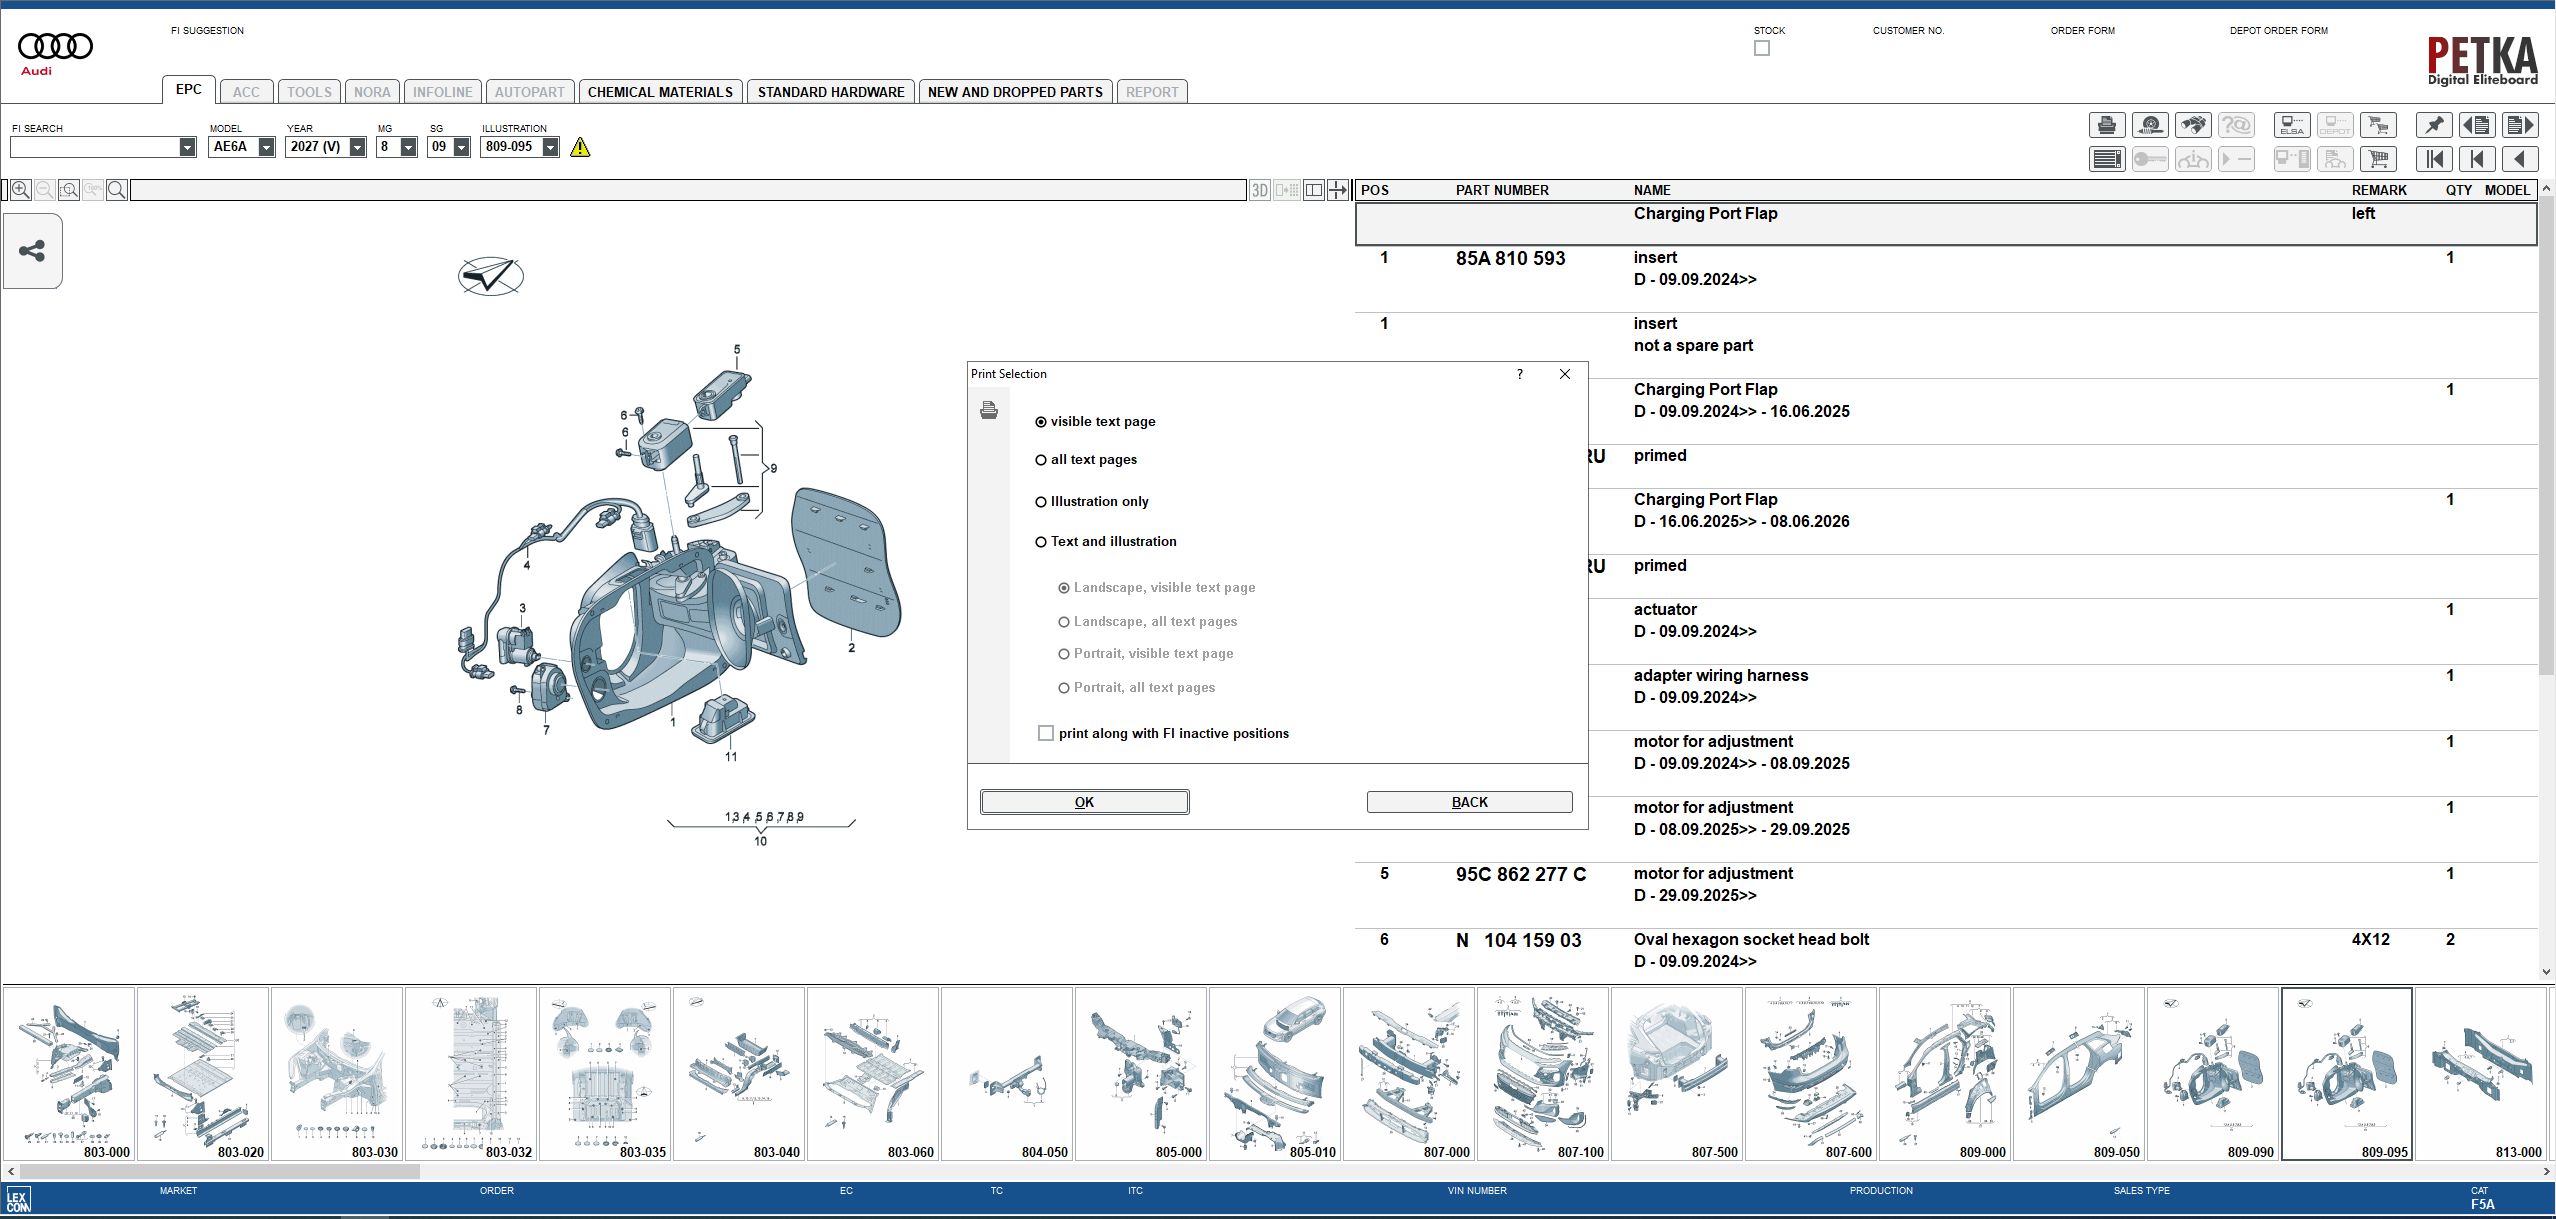Click the Print icon in the toolbar
2556x1219 pixels.
(x=2106, y=125)
